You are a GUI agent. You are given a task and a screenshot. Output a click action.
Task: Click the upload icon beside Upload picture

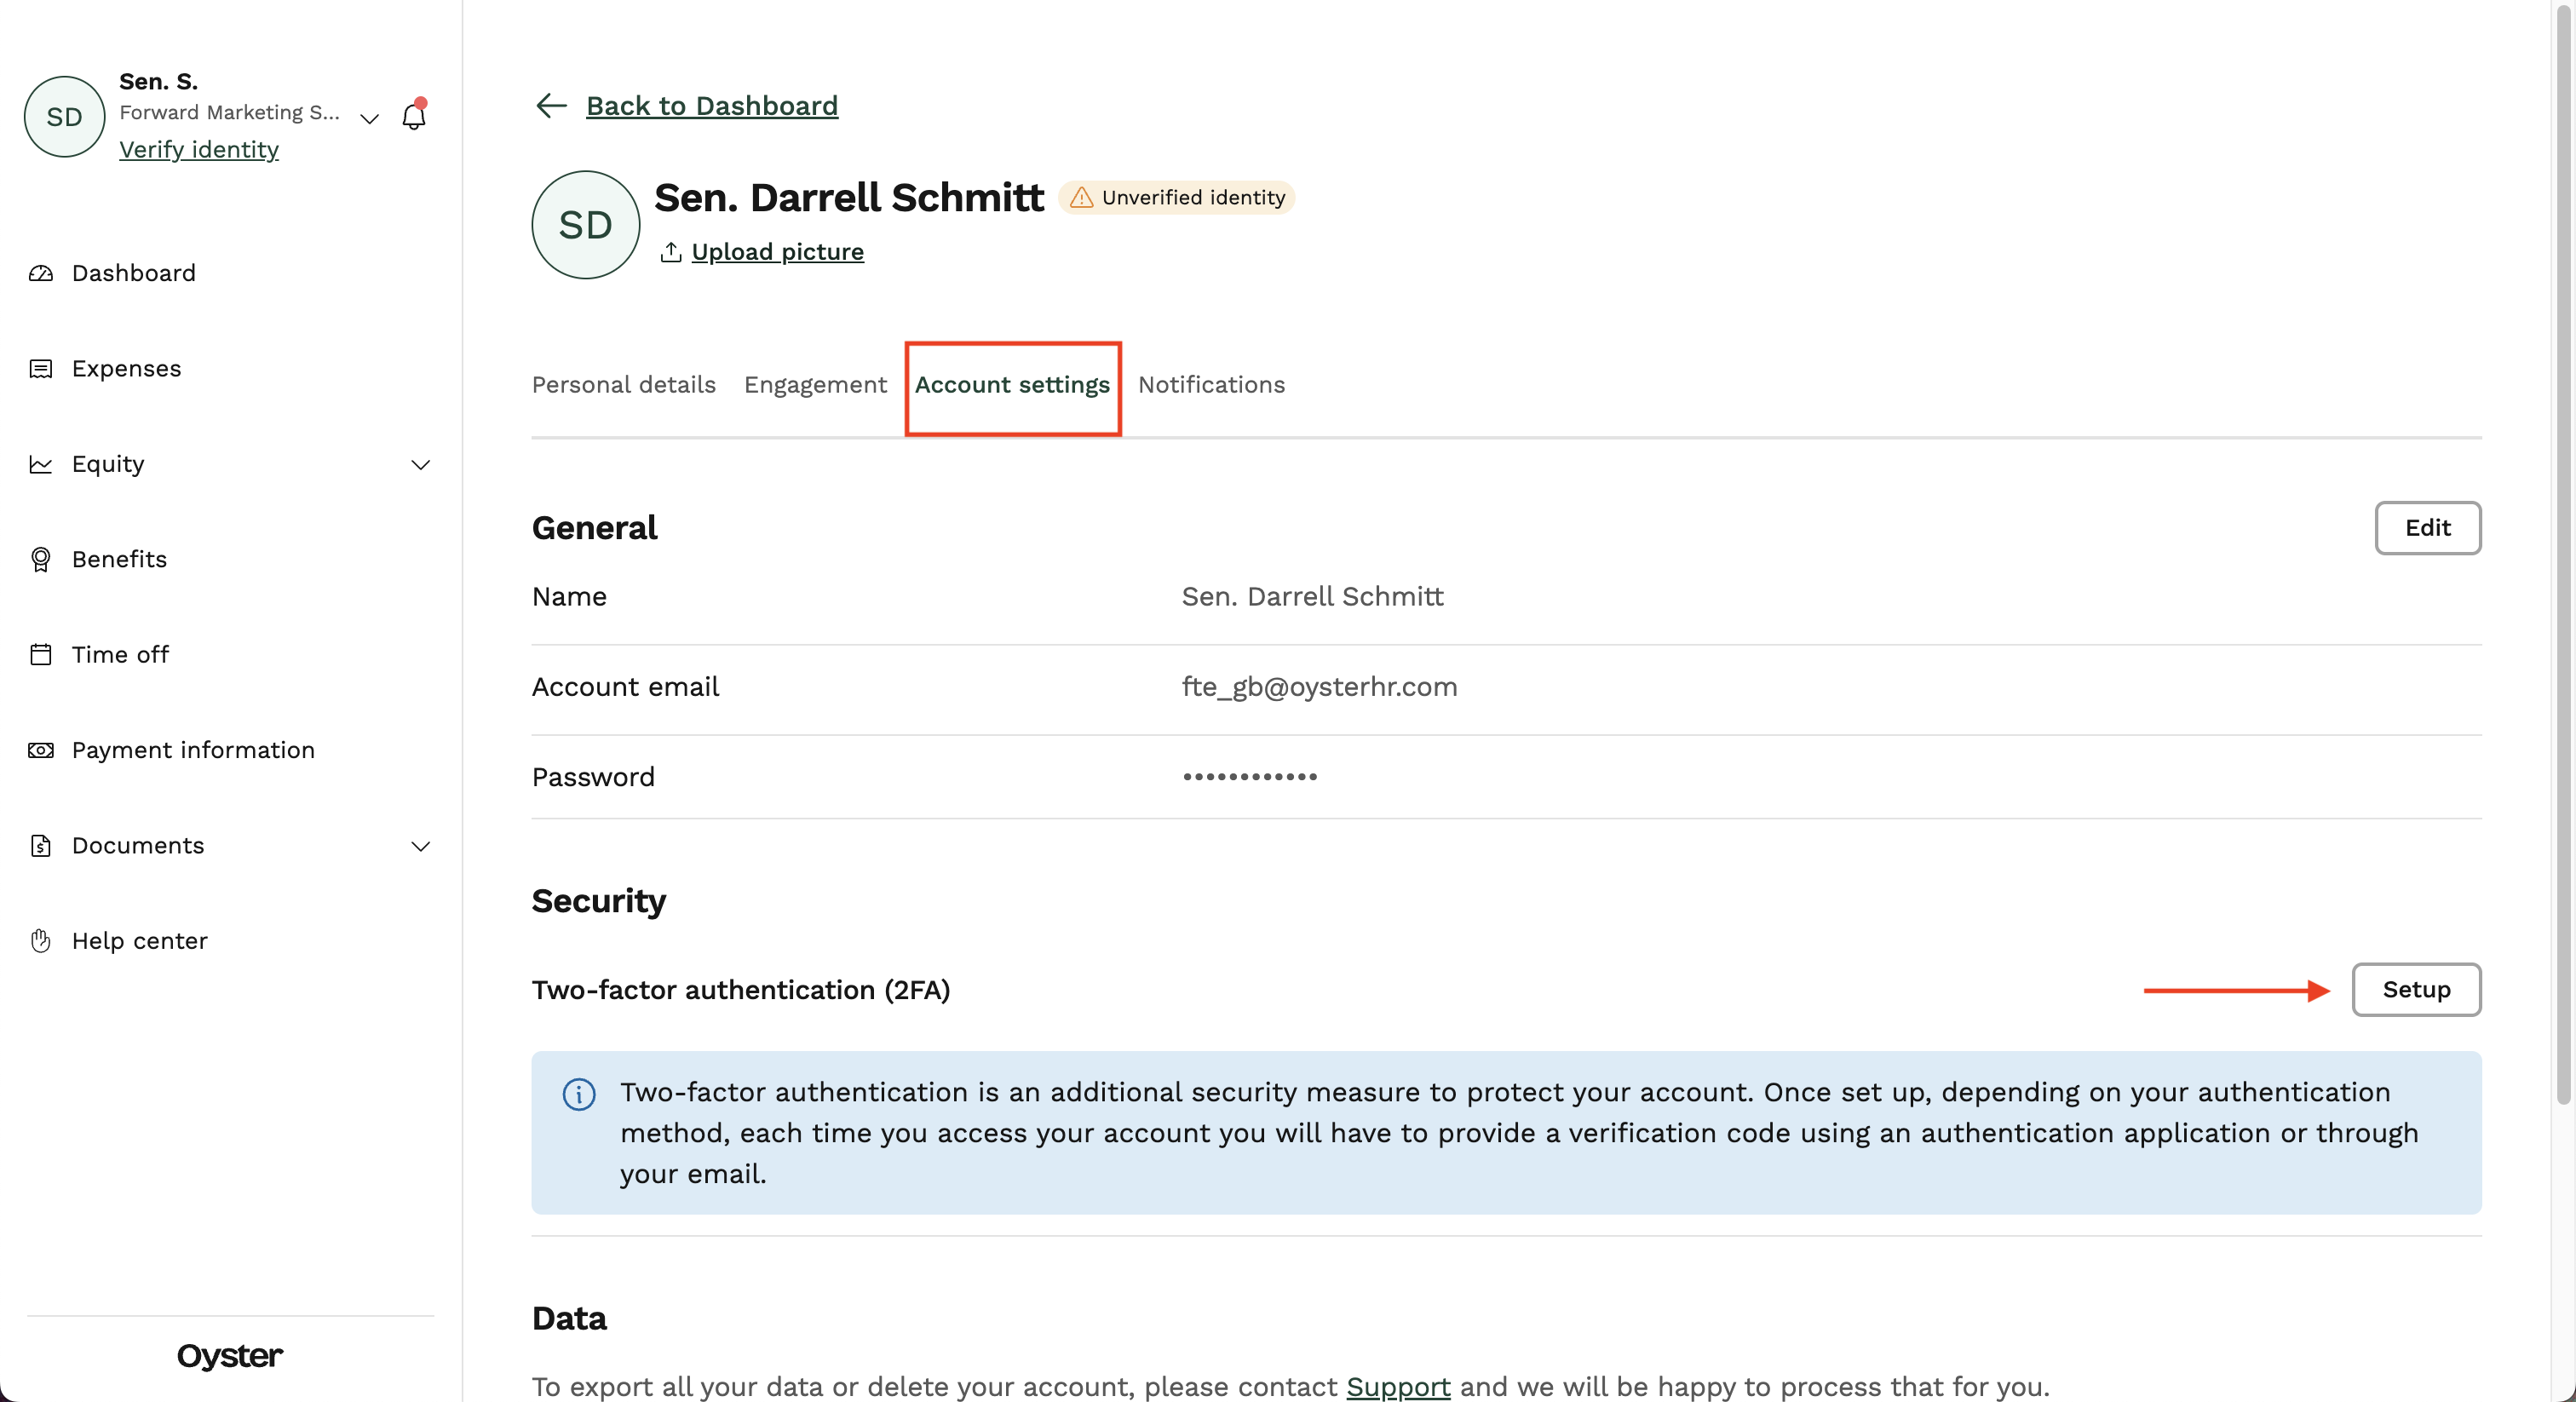[x=671, y=252]
